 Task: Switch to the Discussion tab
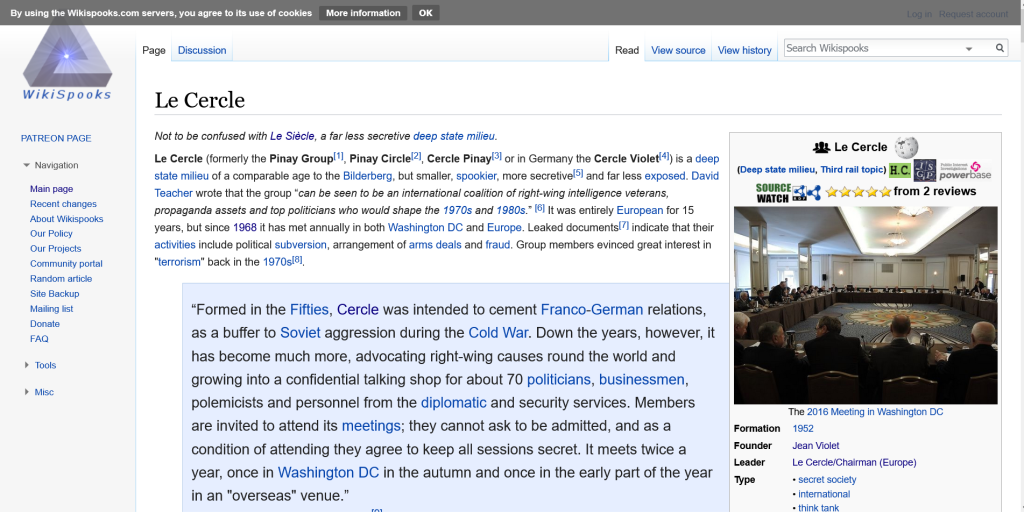[202, 50]
